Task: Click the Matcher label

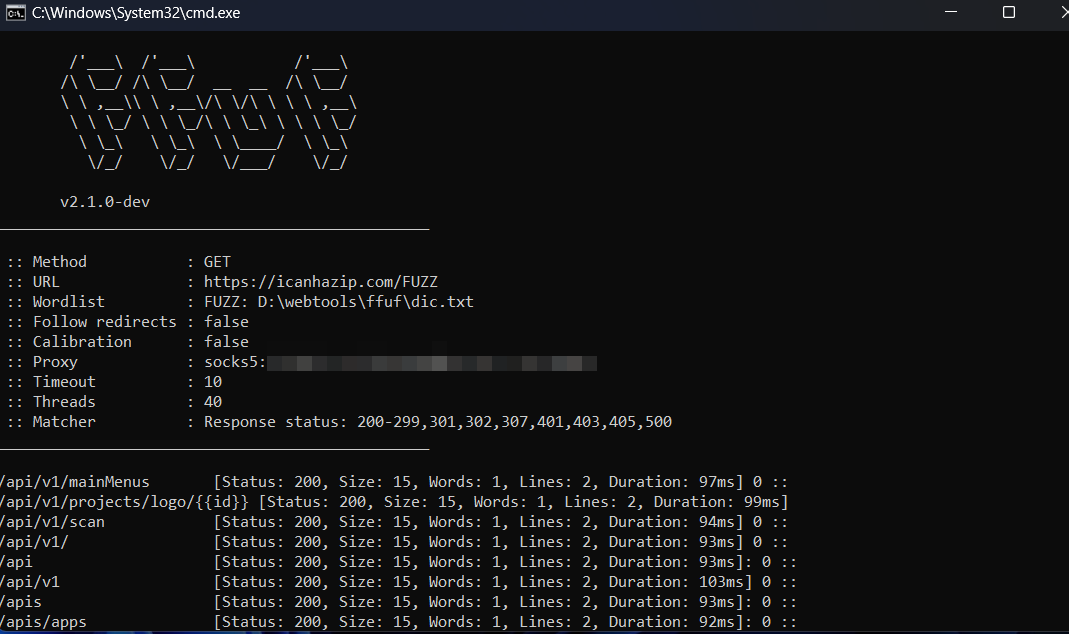Action: click(64, 422)
